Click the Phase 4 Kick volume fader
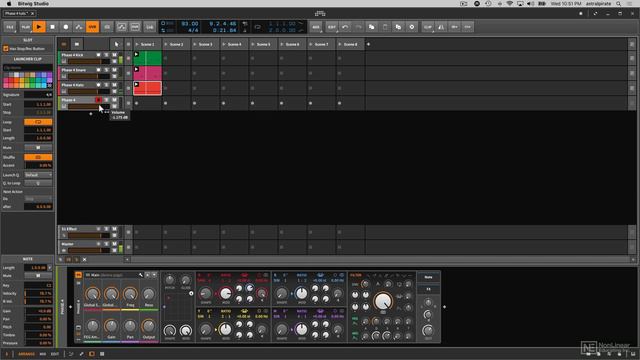640x360 pixels. tap(89, 61)
